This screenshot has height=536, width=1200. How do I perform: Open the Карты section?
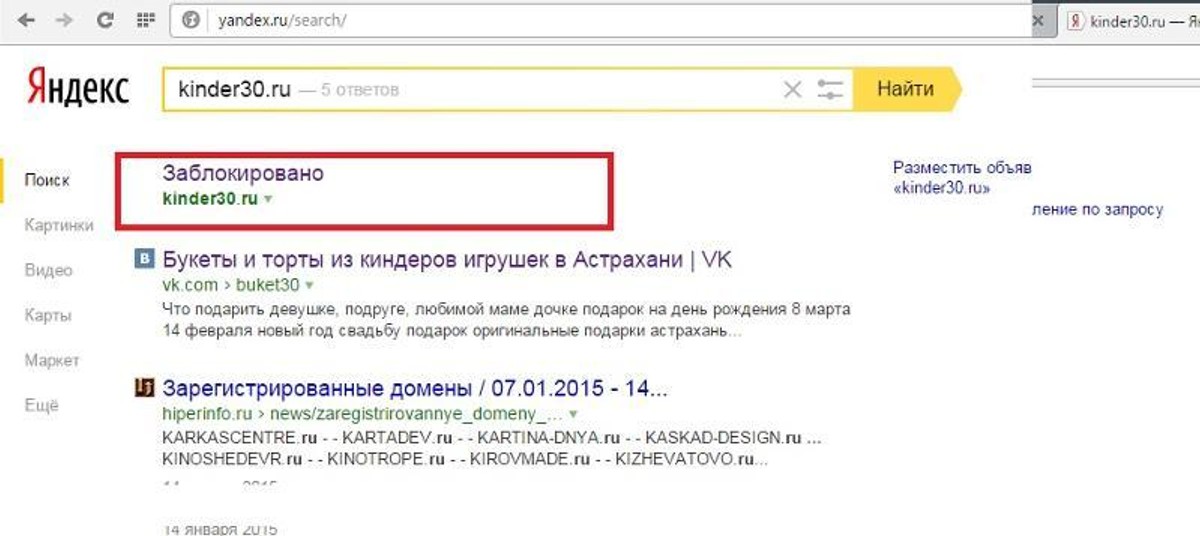pos(47,315)
